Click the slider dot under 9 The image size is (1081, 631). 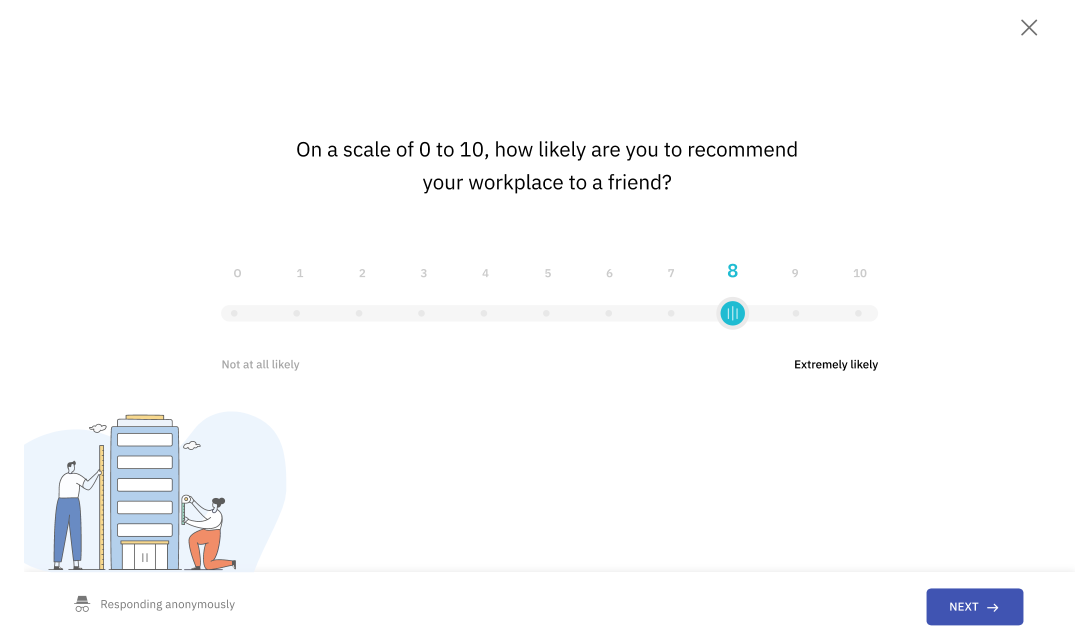point(796,313)
